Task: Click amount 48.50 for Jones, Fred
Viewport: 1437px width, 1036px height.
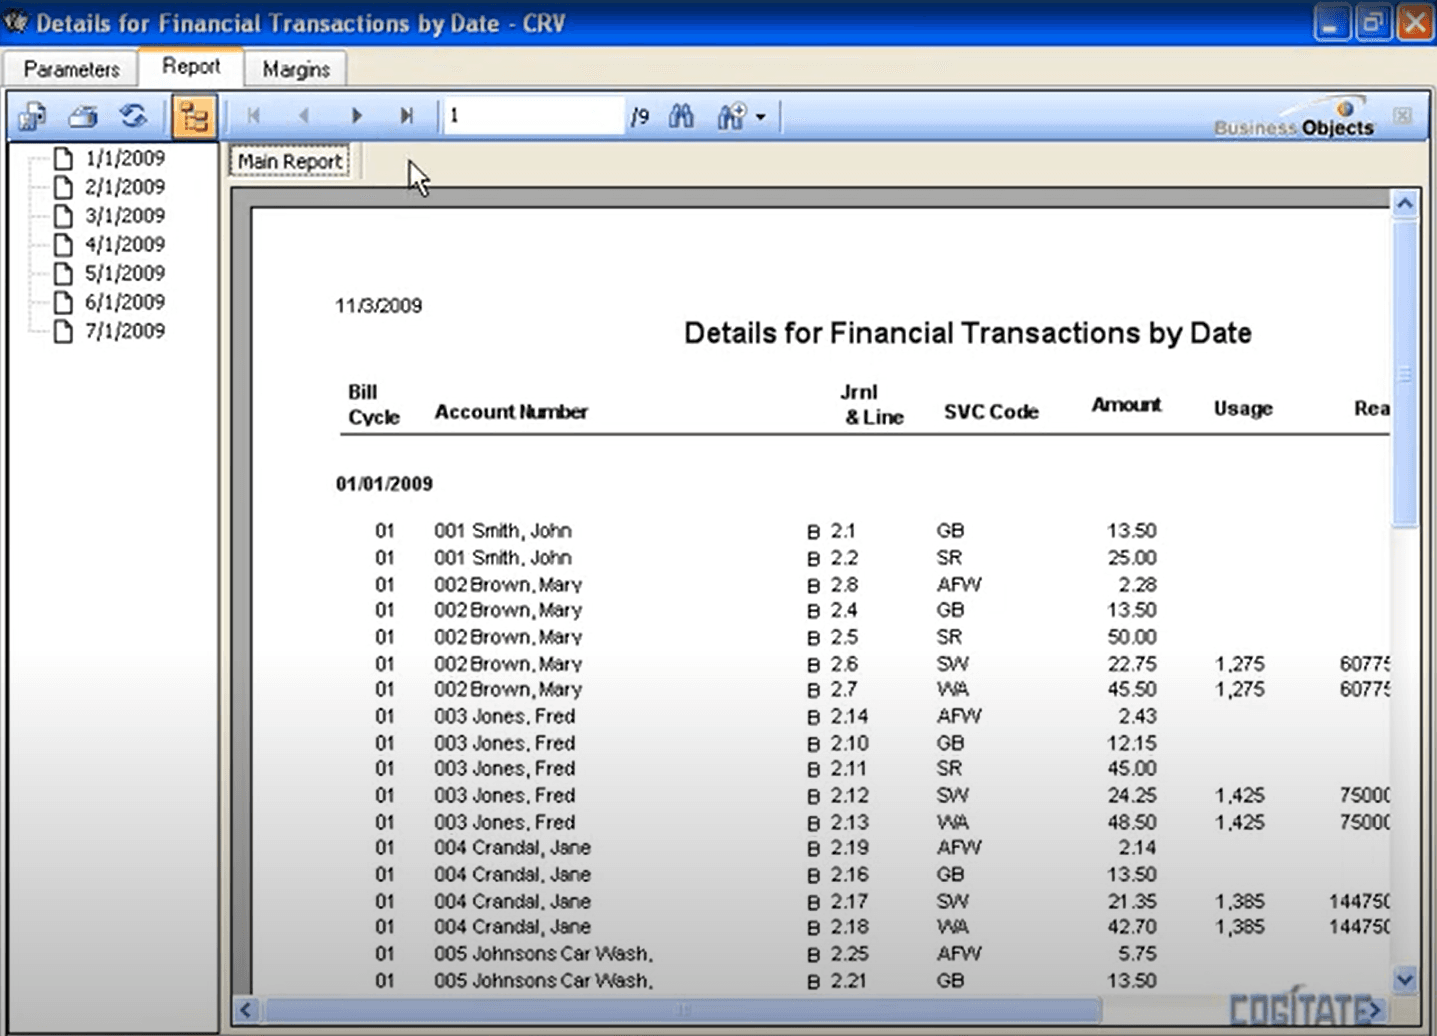Action: tap(1132, 822)
